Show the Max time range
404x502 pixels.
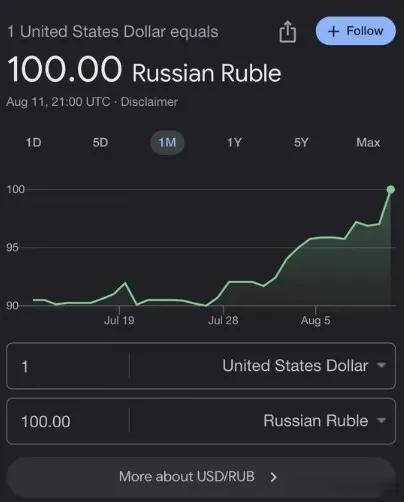[368, 143]
